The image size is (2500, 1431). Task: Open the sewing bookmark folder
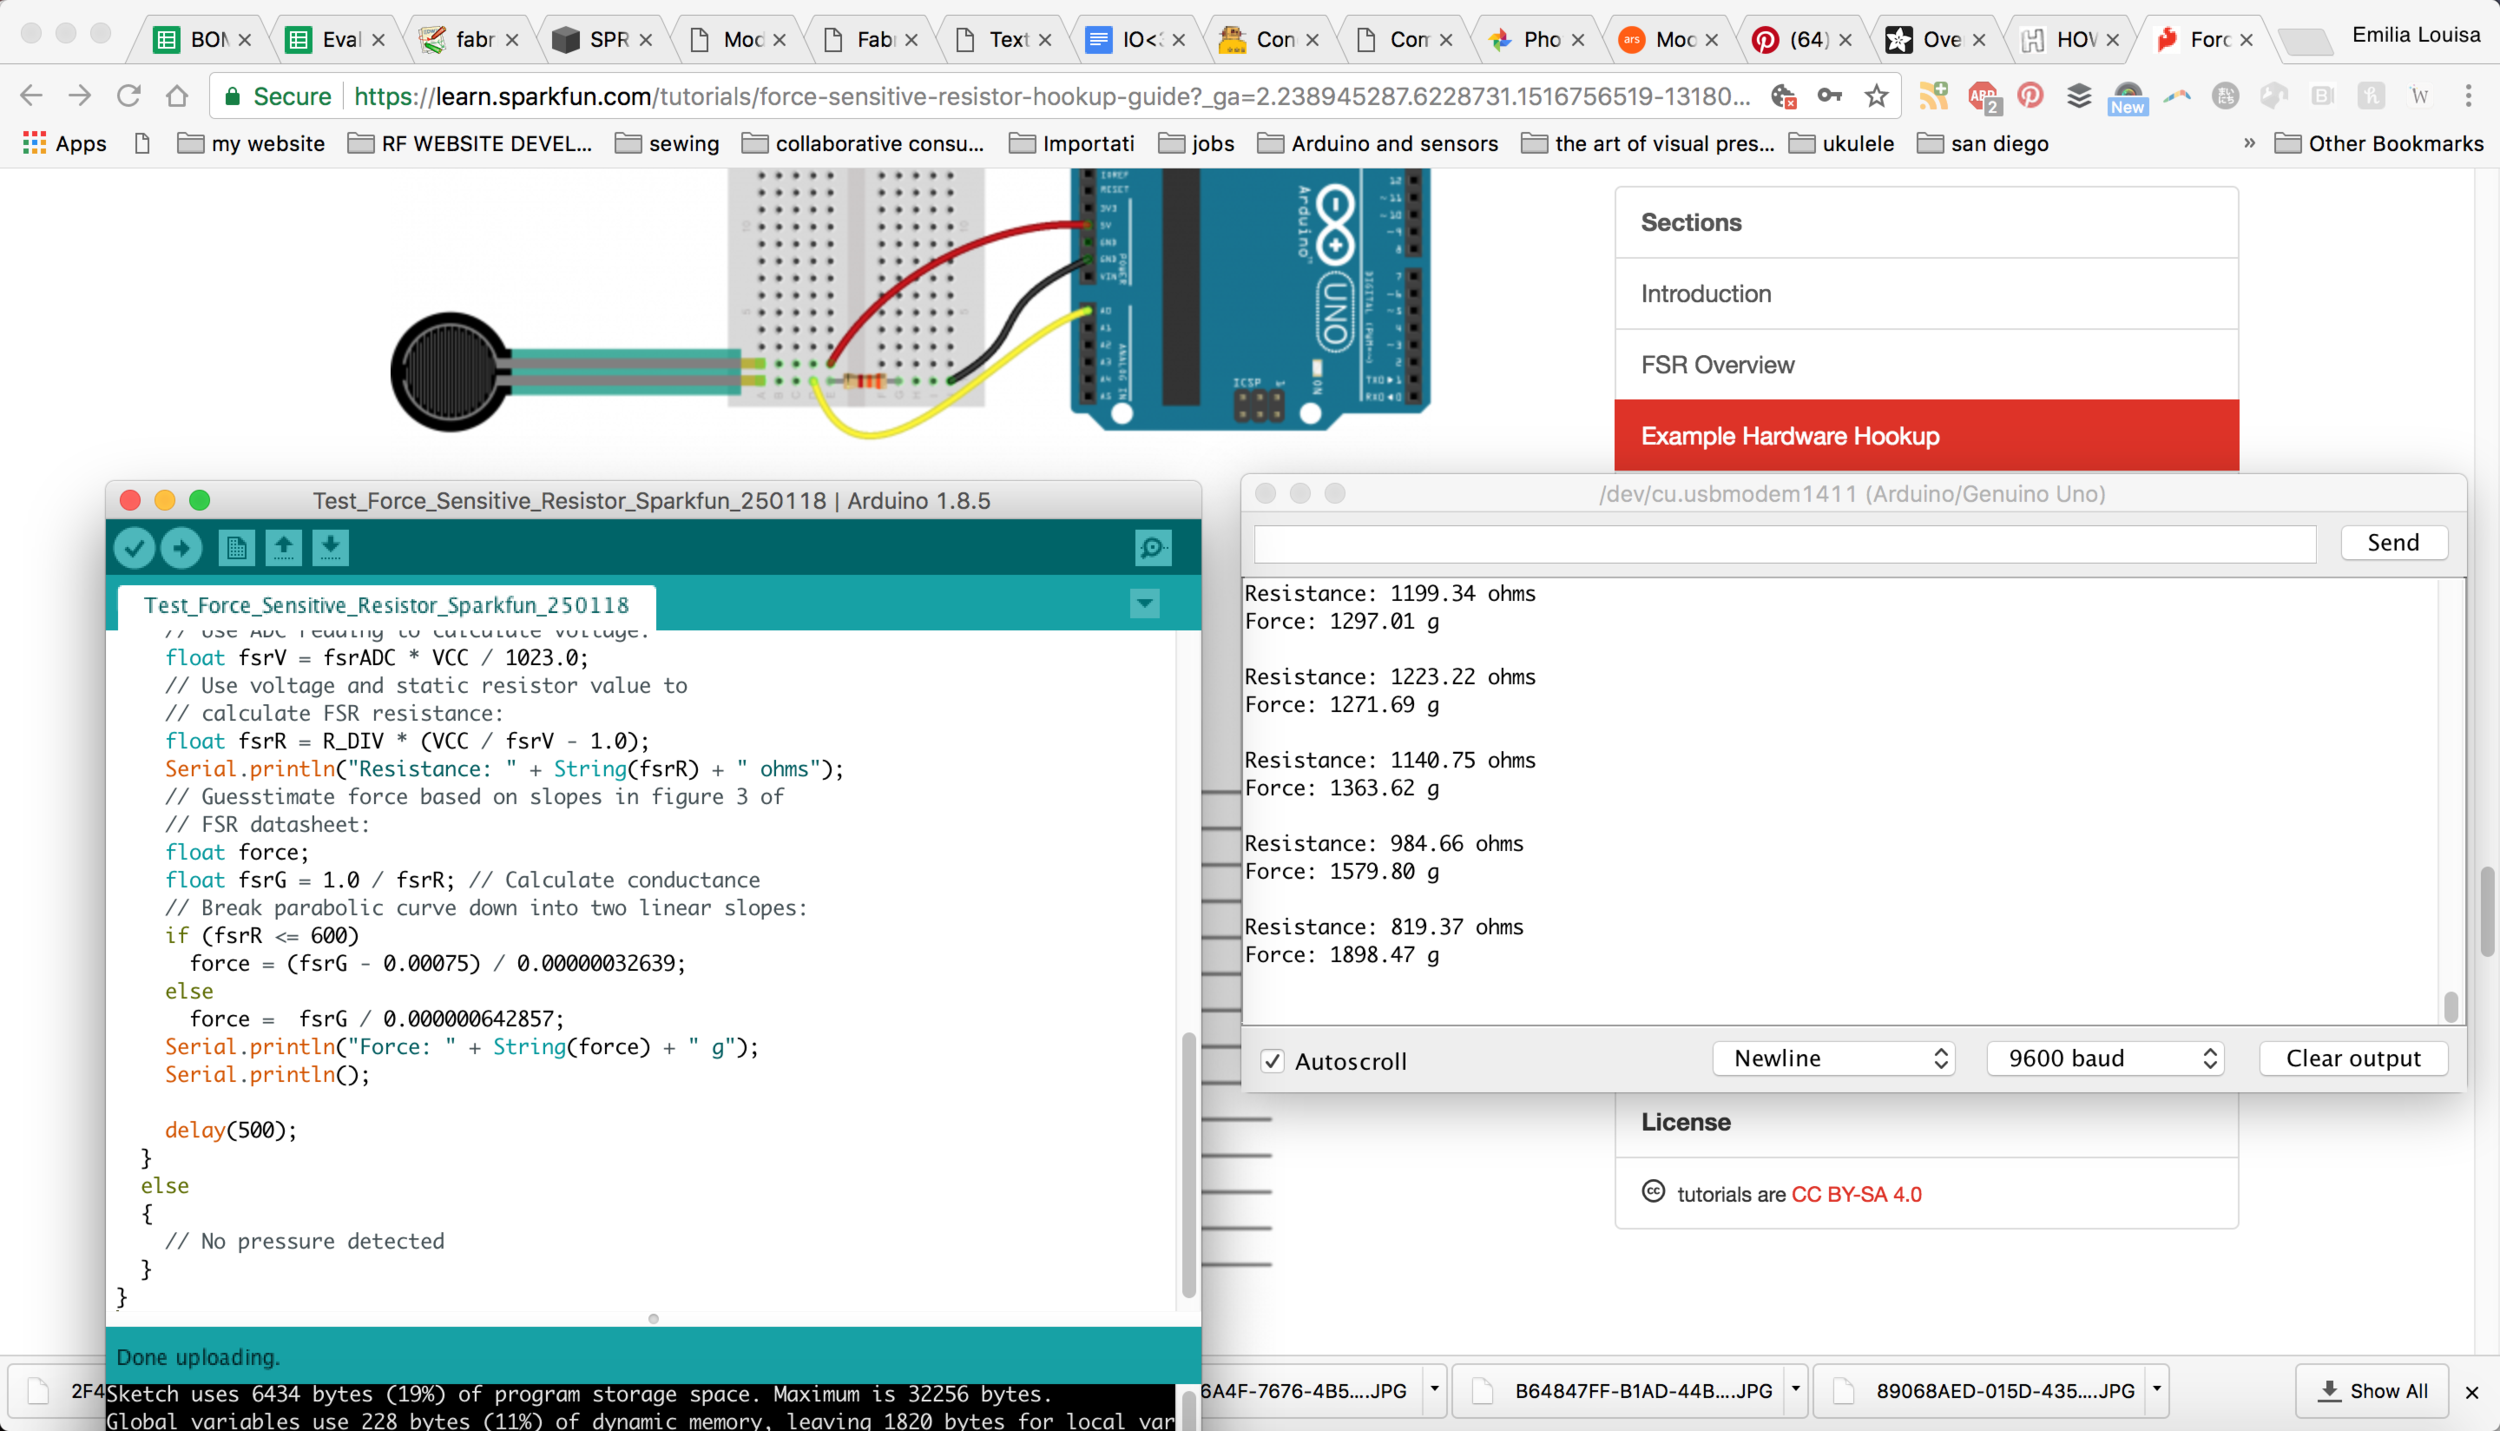pos(667,143)
